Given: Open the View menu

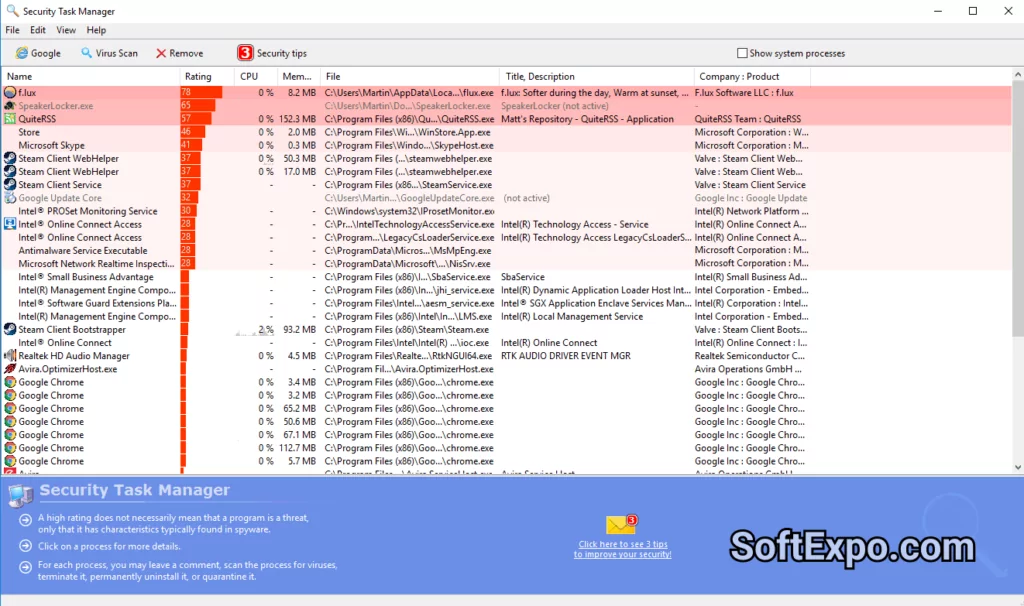Looking at the screenshot, I should [66, 29].
